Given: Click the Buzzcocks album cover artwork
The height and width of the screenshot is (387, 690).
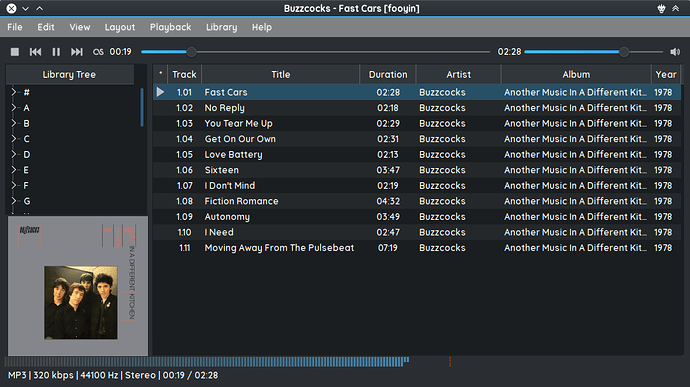Looking at the screenshot, I should click(78, 285).
